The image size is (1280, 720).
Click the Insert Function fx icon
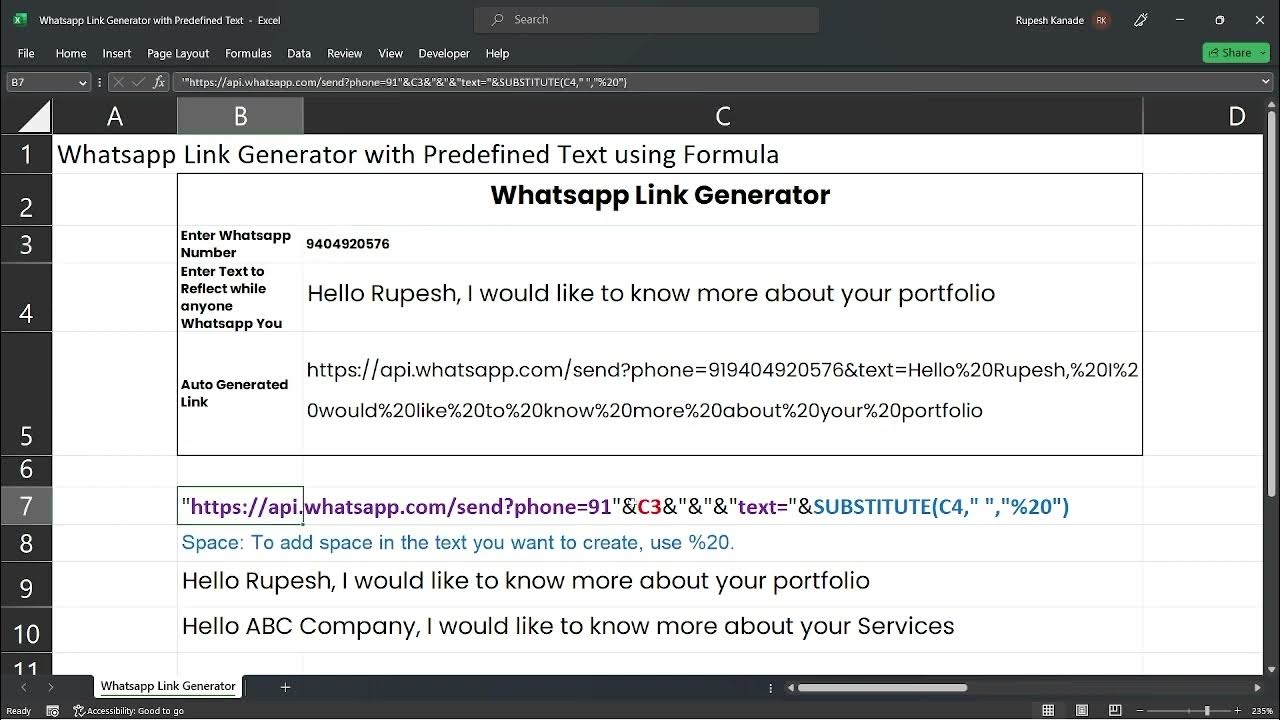159,82
